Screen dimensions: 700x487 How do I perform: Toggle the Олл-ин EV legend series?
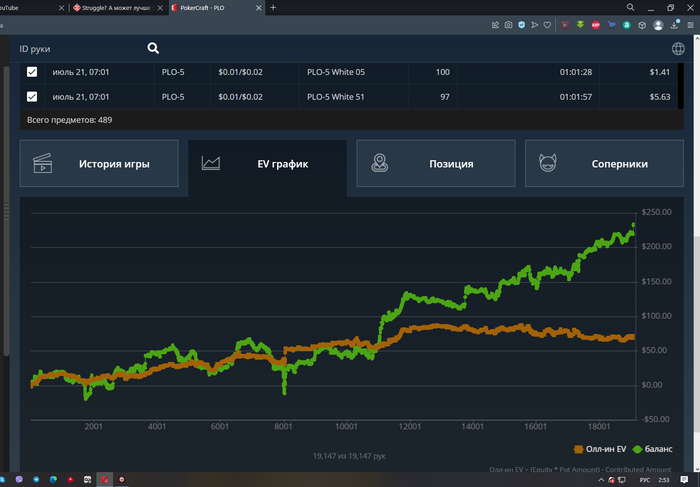(x=600, y=449)
